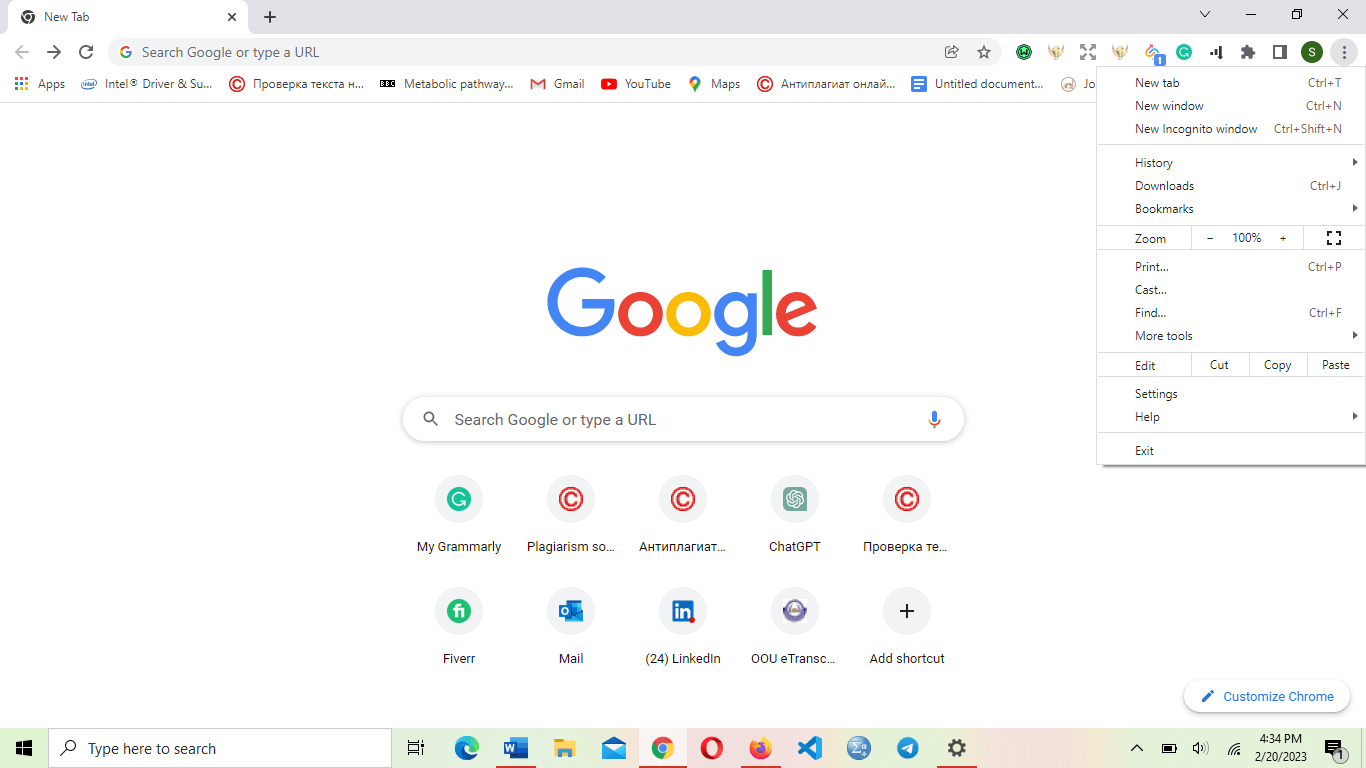The height and width of the screenshot is (768, 1366).
Task: Open the (24) LinkedIn shortcut tile
Action: [x=683, y=628]
